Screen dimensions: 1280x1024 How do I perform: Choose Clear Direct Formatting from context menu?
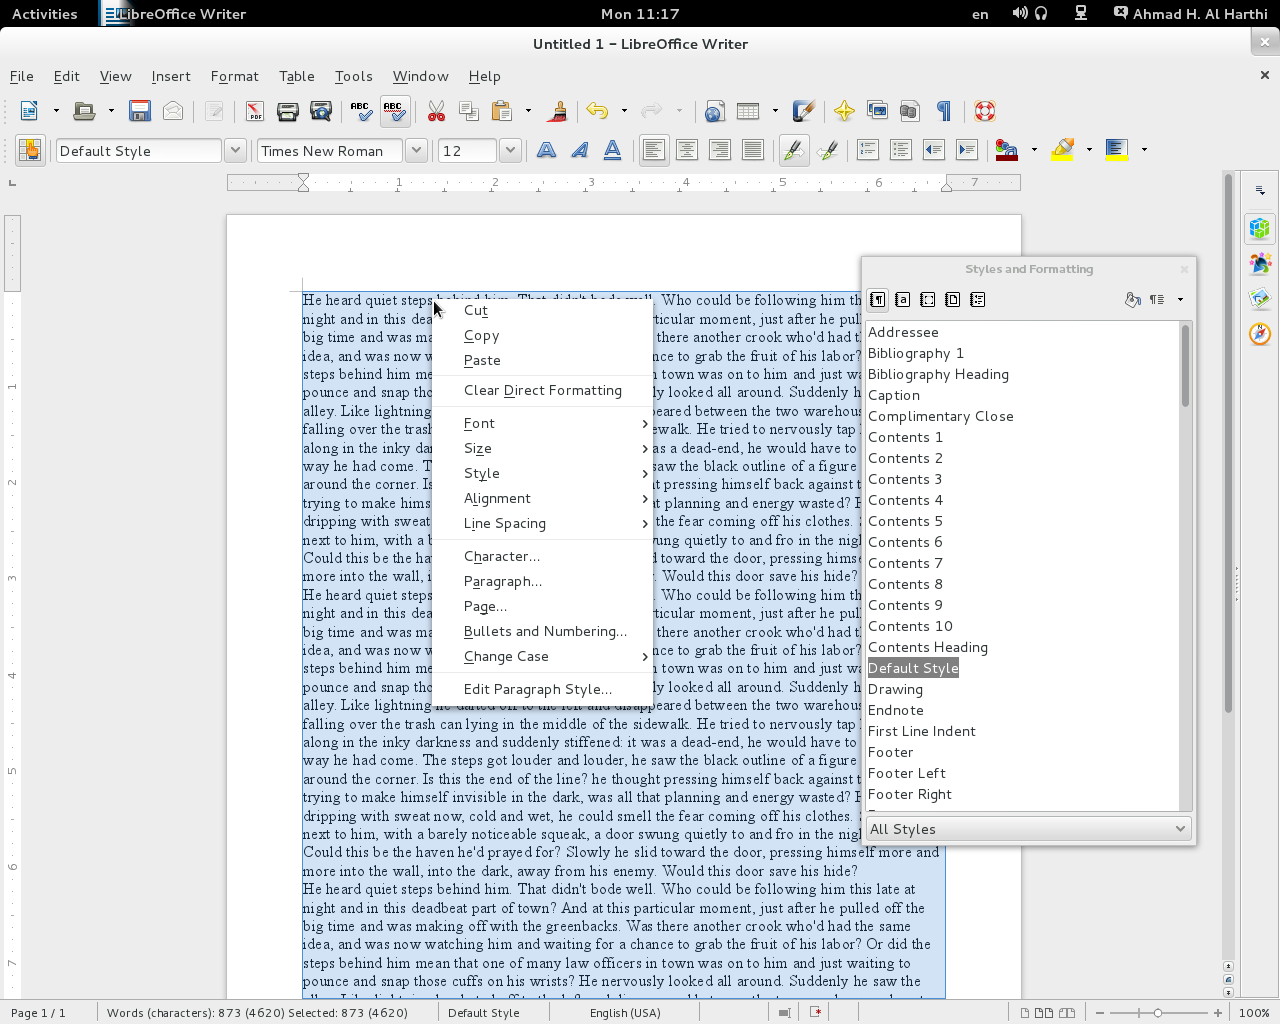tap(542, 390)
